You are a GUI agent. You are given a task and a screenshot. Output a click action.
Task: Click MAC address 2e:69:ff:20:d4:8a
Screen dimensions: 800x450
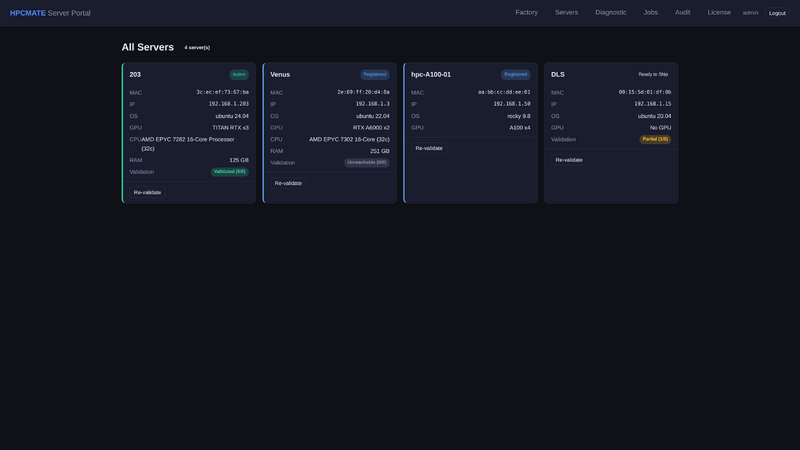[x=363, y=92]
